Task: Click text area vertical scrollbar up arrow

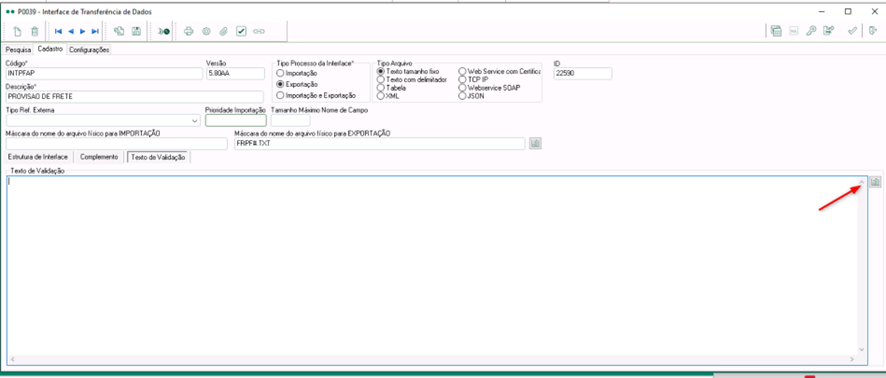Action: 862,182
